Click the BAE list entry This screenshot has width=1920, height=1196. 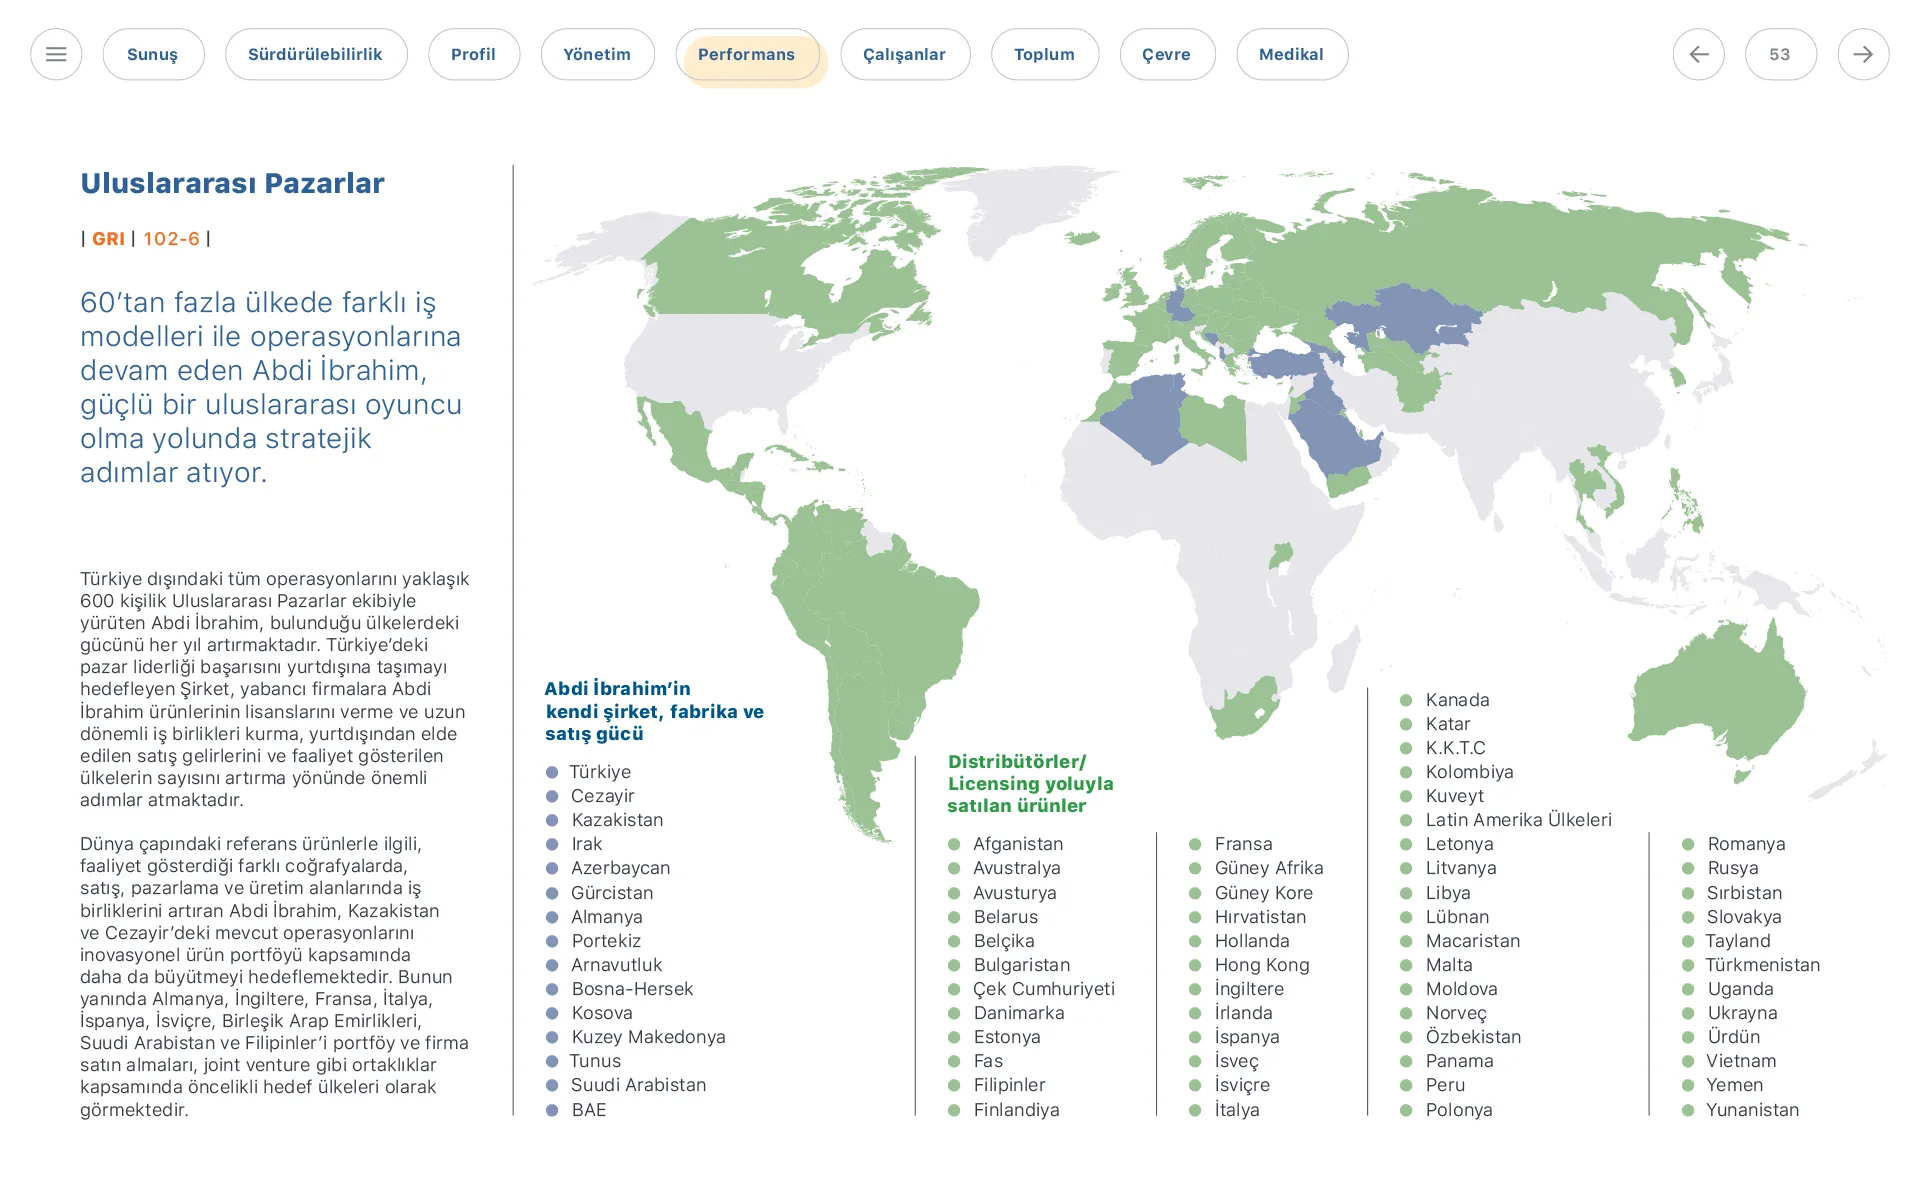pyautogui.click(x=589, y=1110)
